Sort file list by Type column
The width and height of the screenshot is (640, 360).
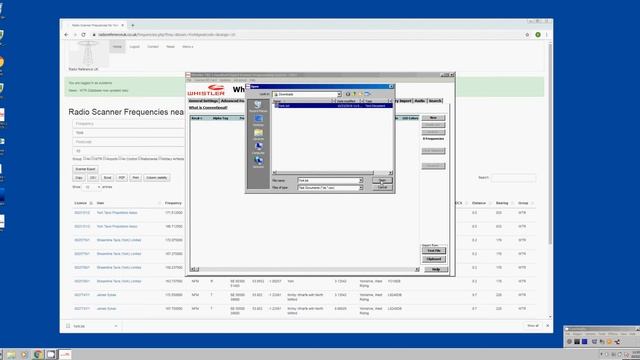[x=376, y=101]
